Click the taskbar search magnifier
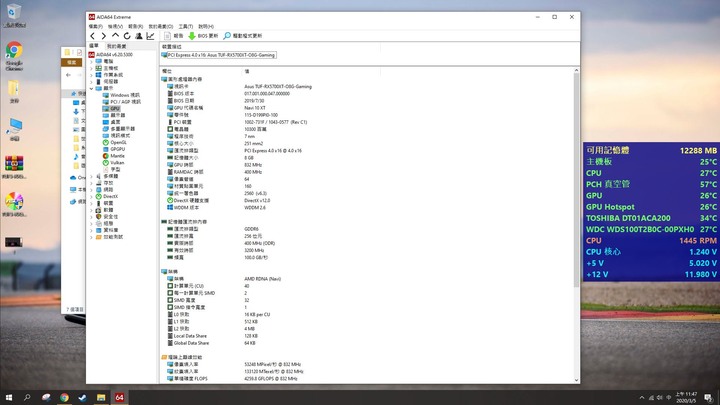 tap(27, 397)
